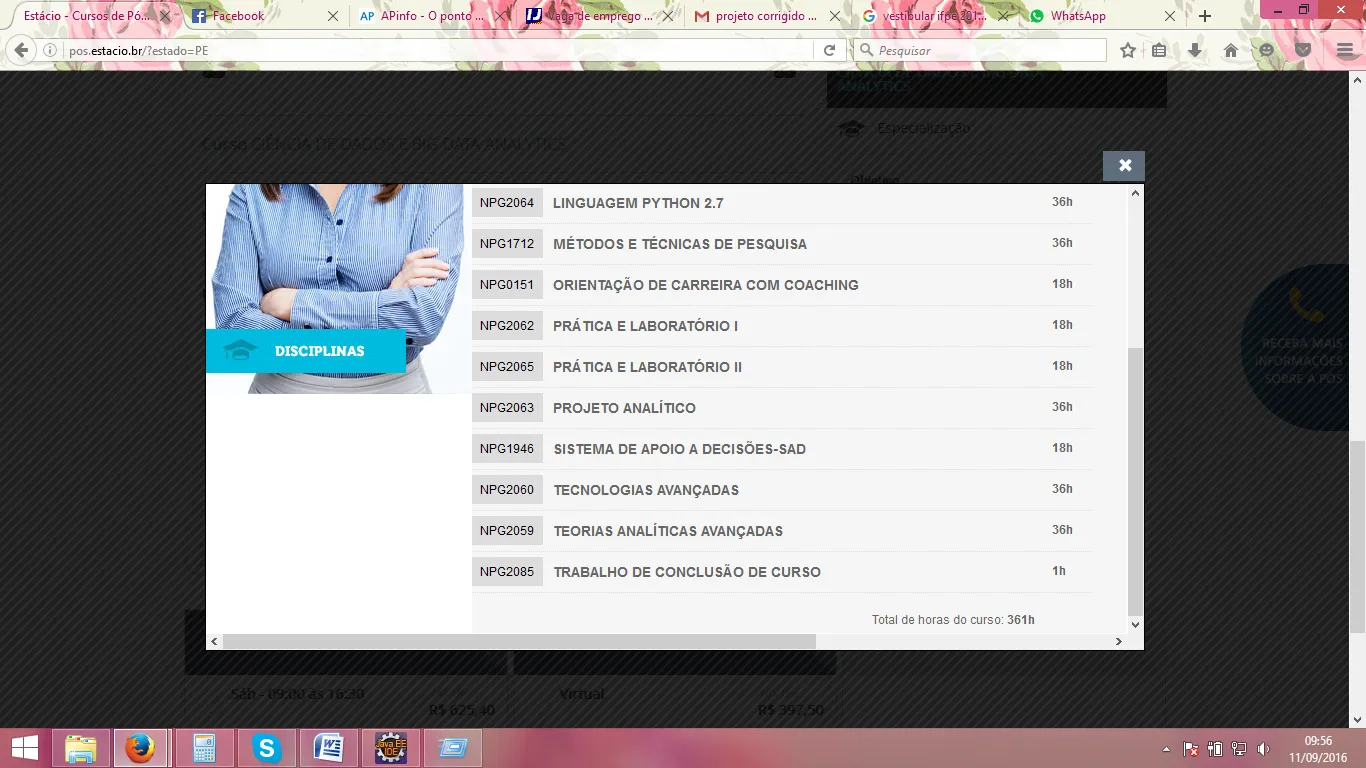Click the smiley face toolbar icon
This screenshot has height=768, width=1366.
(x=1266, y=50)
